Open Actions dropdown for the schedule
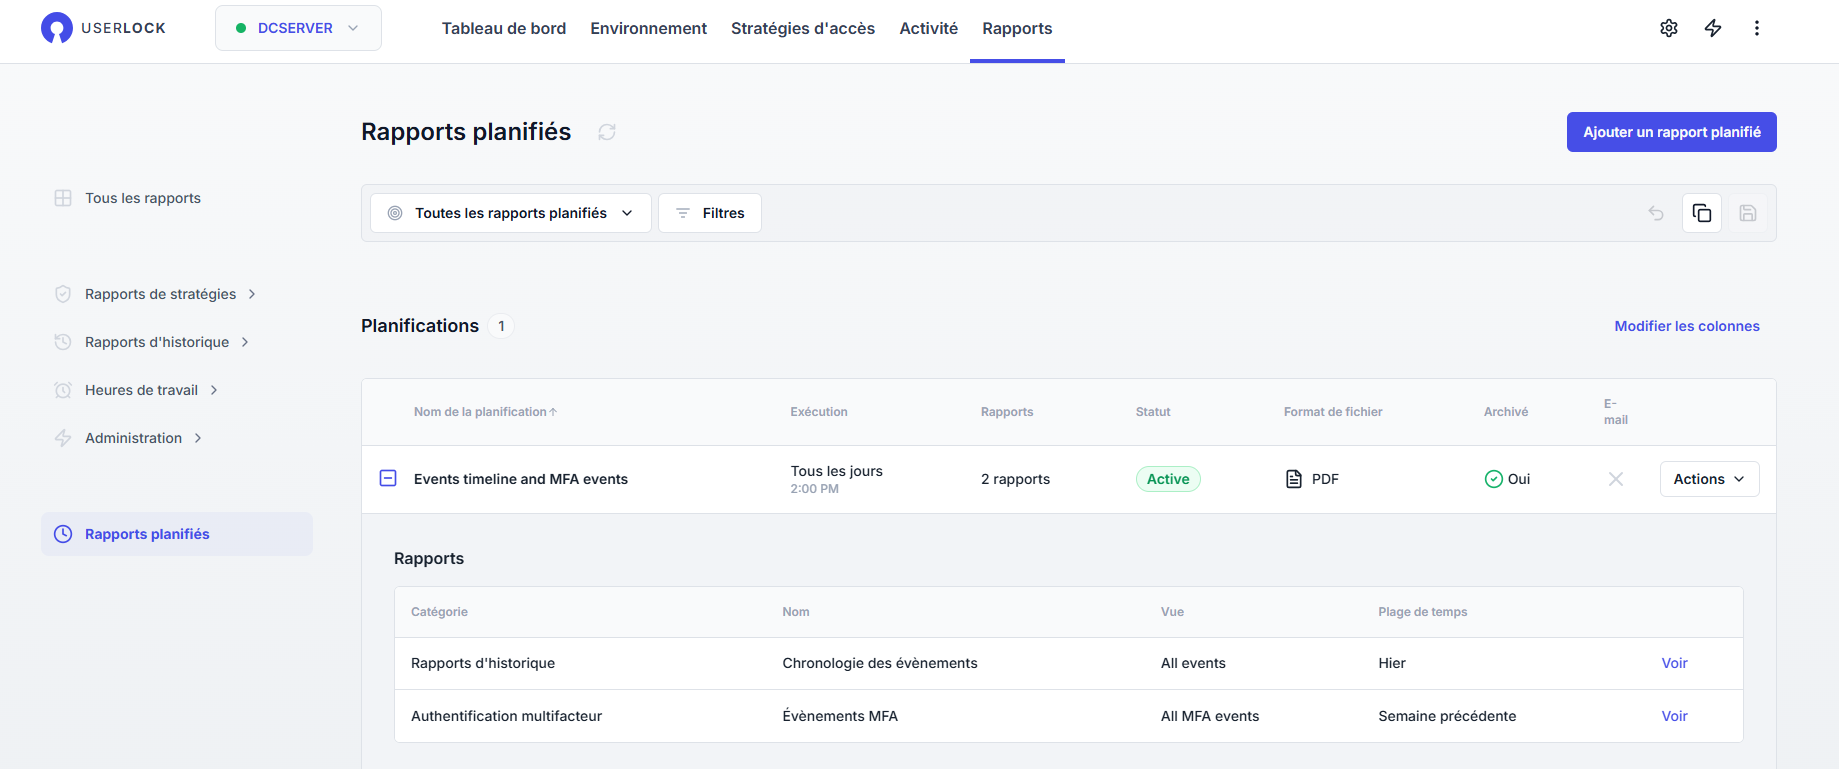 1708,479
